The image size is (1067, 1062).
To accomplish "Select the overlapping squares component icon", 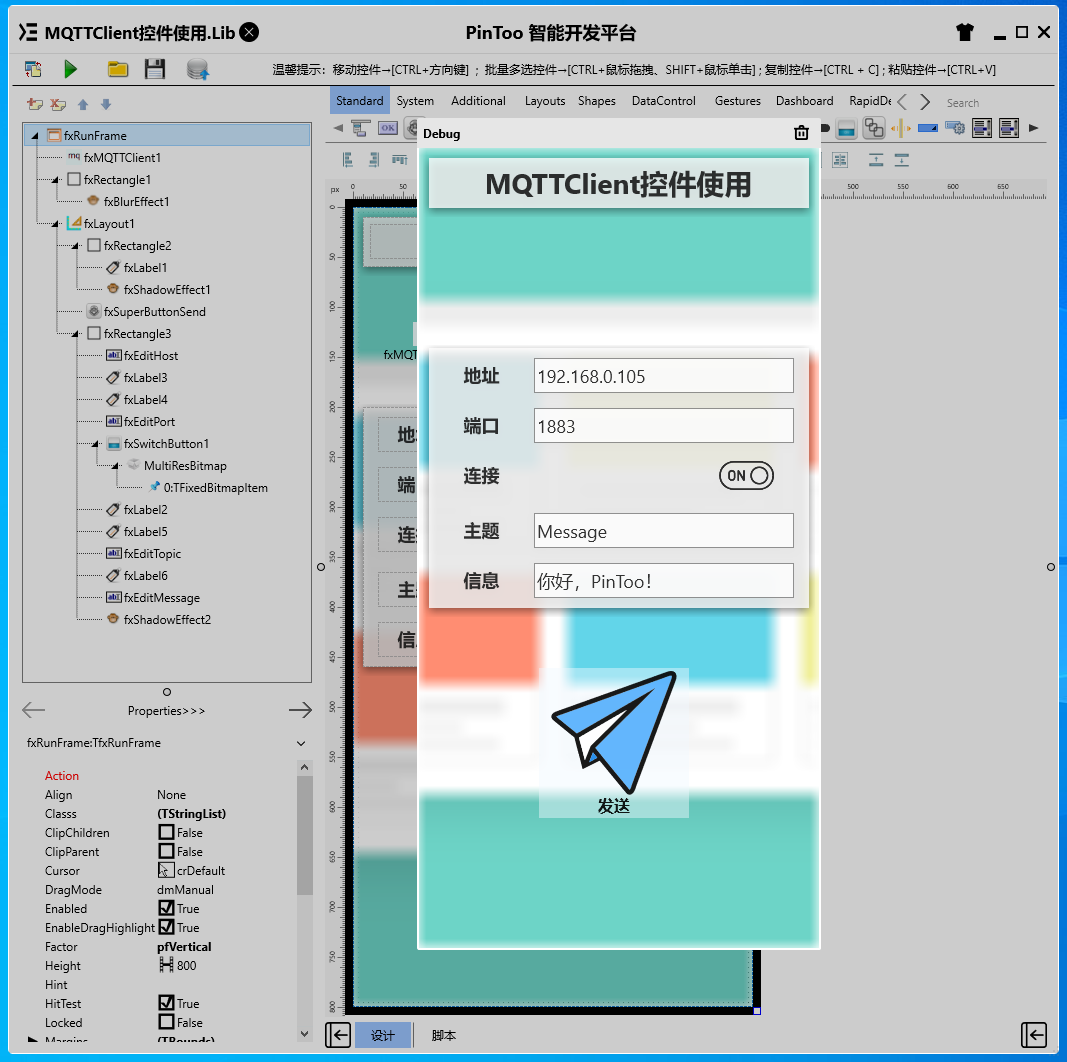I will (x=874, y=128).
